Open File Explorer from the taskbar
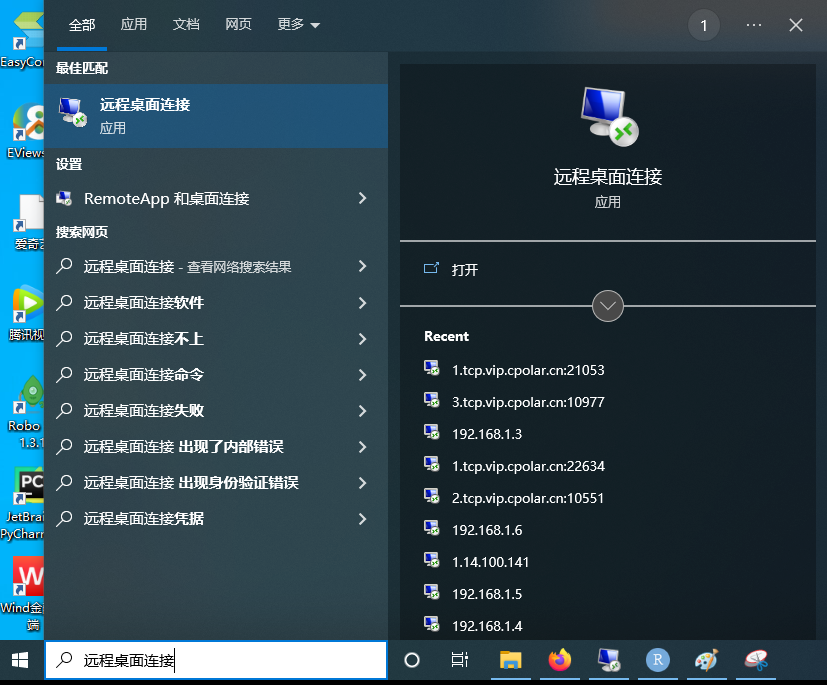This screenshot has height=685, width=827. tap(511, 660)
